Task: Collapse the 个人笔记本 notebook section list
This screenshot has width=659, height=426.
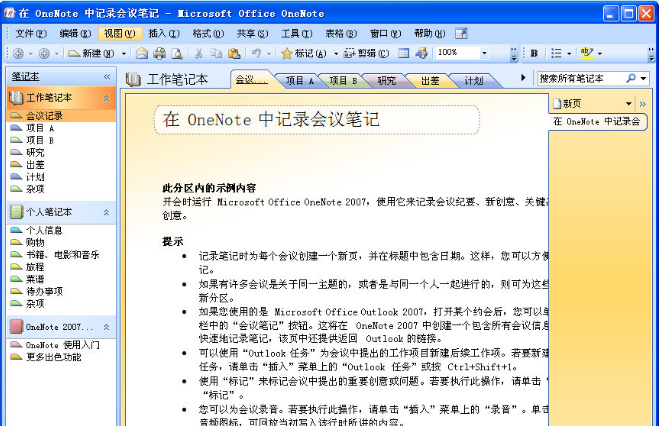Action: point(106,213)
